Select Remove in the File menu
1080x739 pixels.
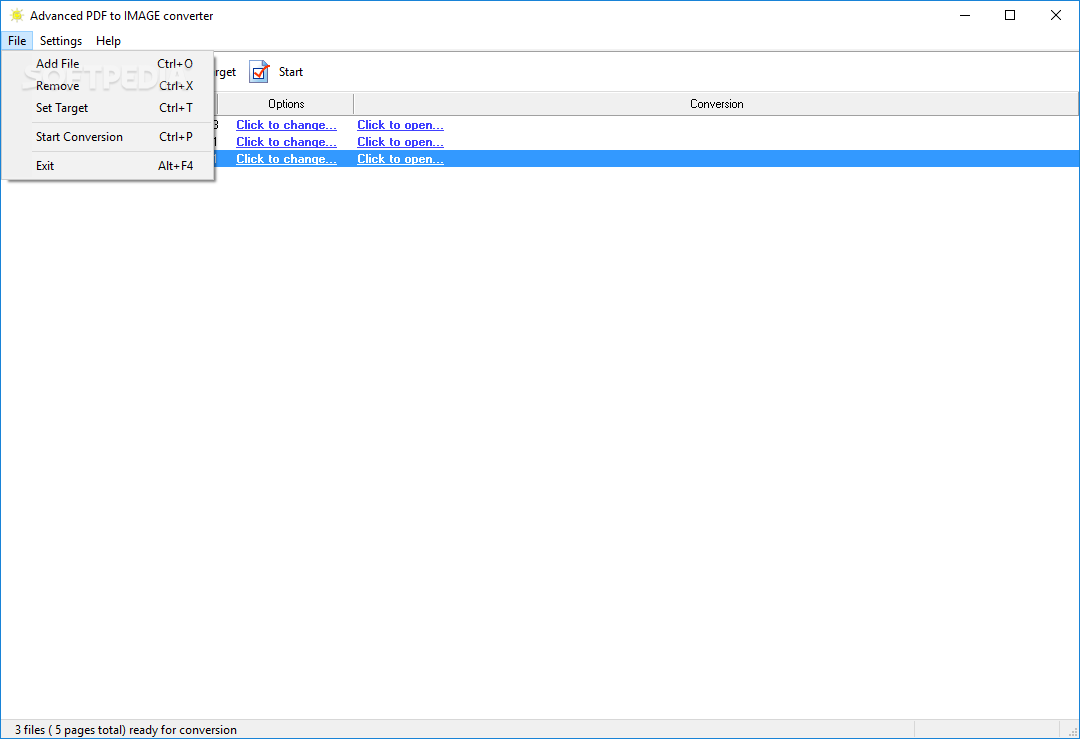108,85
